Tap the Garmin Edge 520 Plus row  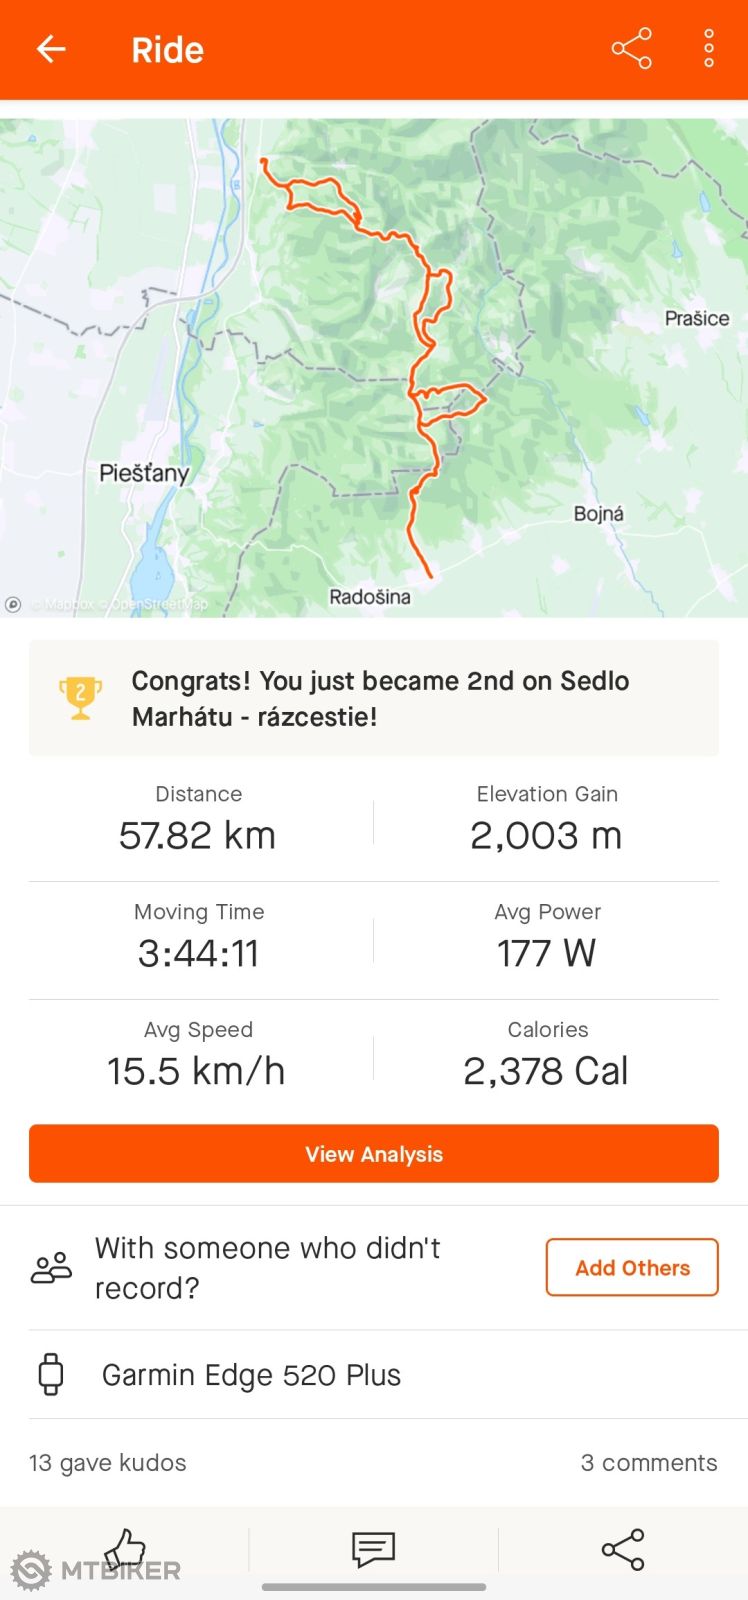[x=252, y=1375]
